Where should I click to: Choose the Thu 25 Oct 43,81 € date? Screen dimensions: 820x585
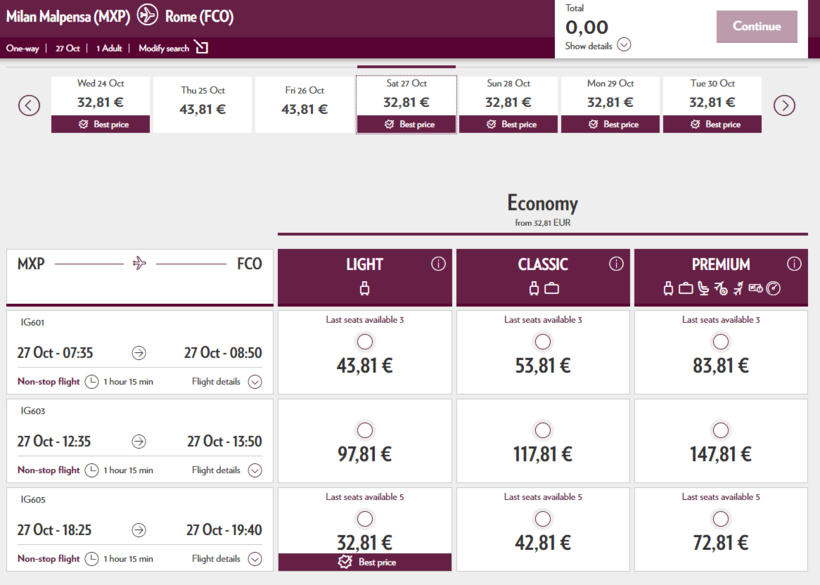202,103
